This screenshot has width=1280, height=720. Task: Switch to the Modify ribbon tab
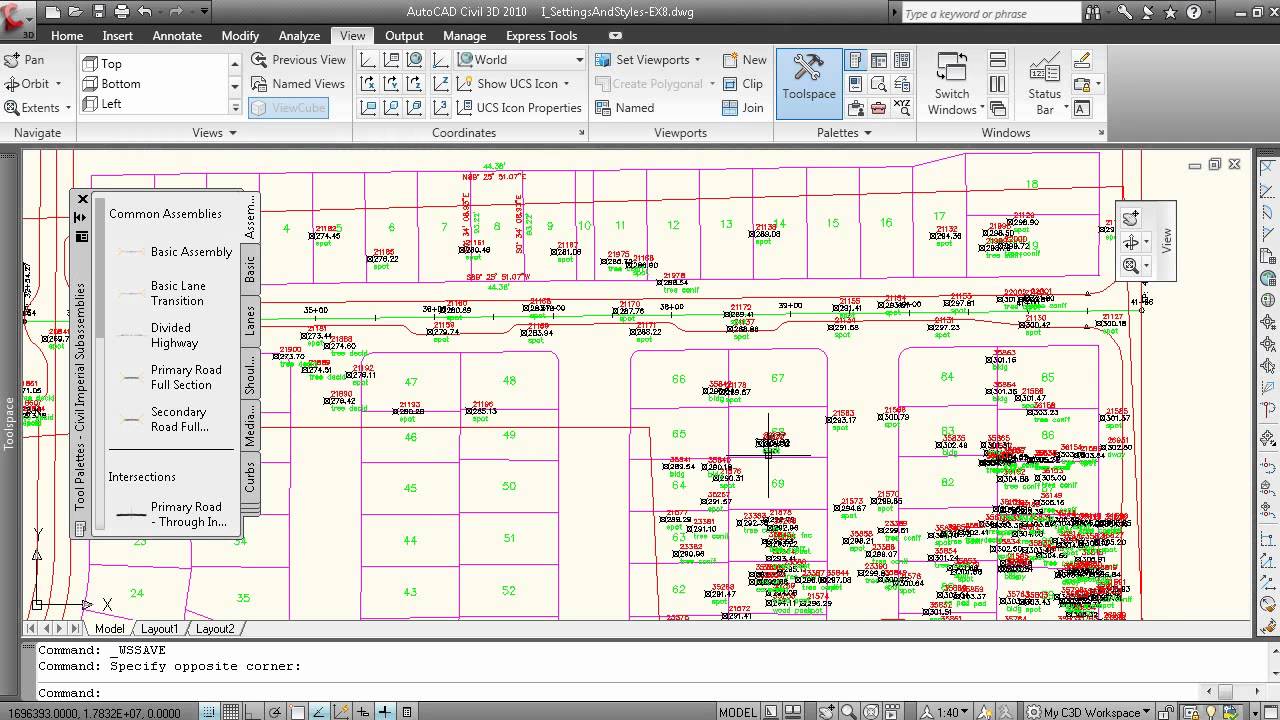[240, 35]
